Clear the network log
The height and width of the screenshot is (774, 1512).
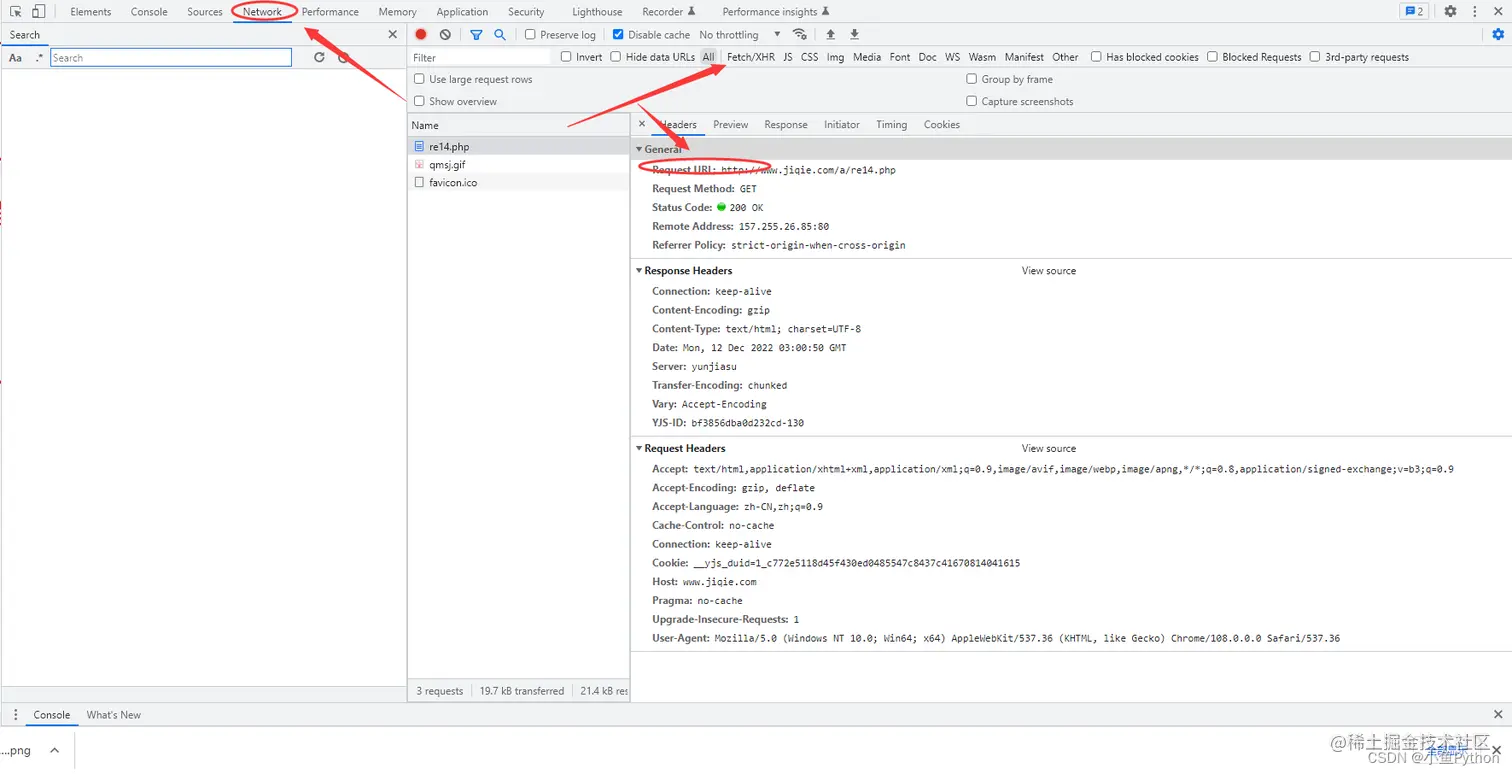(445, 34)
